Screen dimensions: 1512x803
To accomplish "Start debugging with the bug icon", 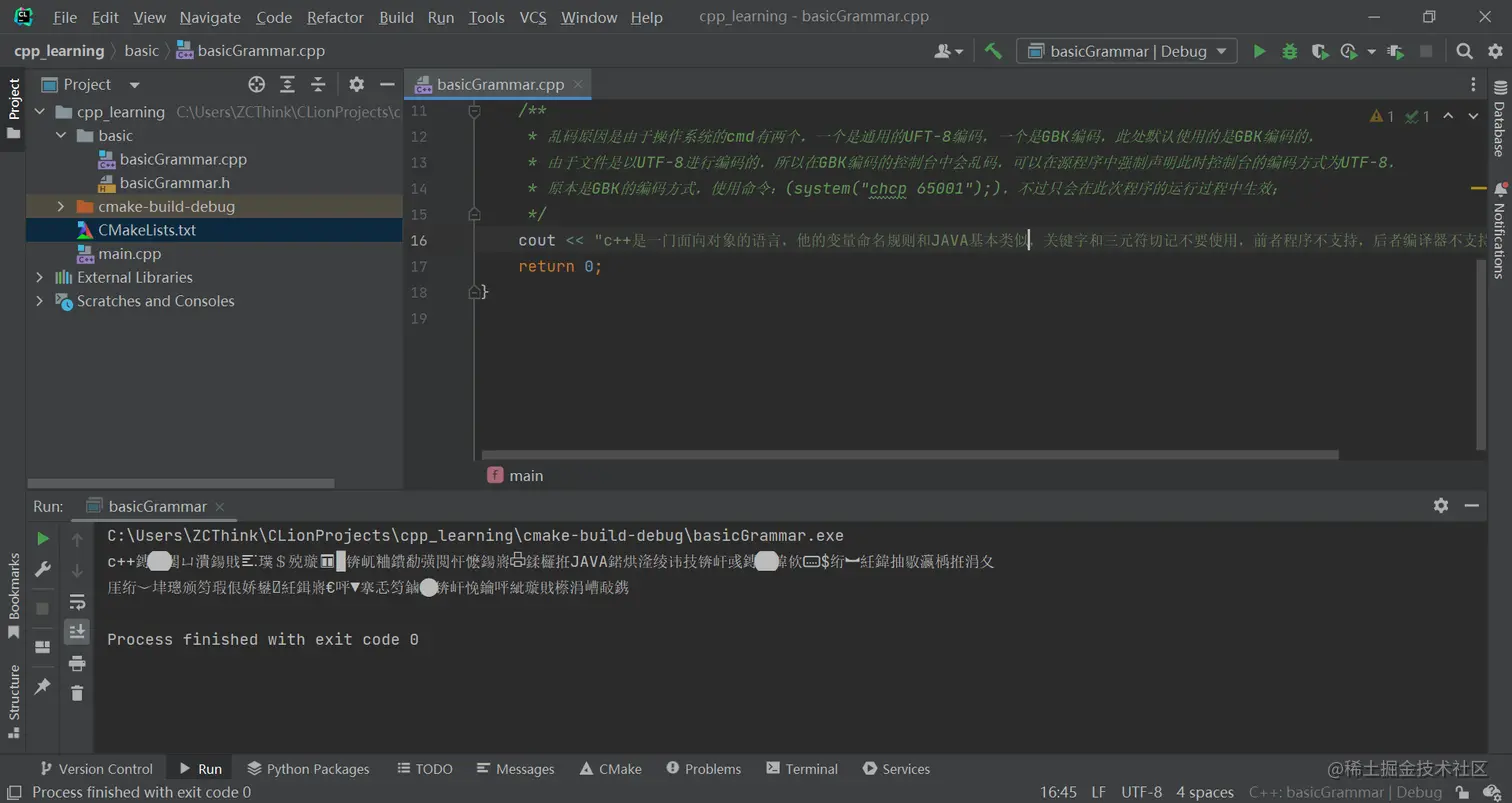I will (1290, 51).
